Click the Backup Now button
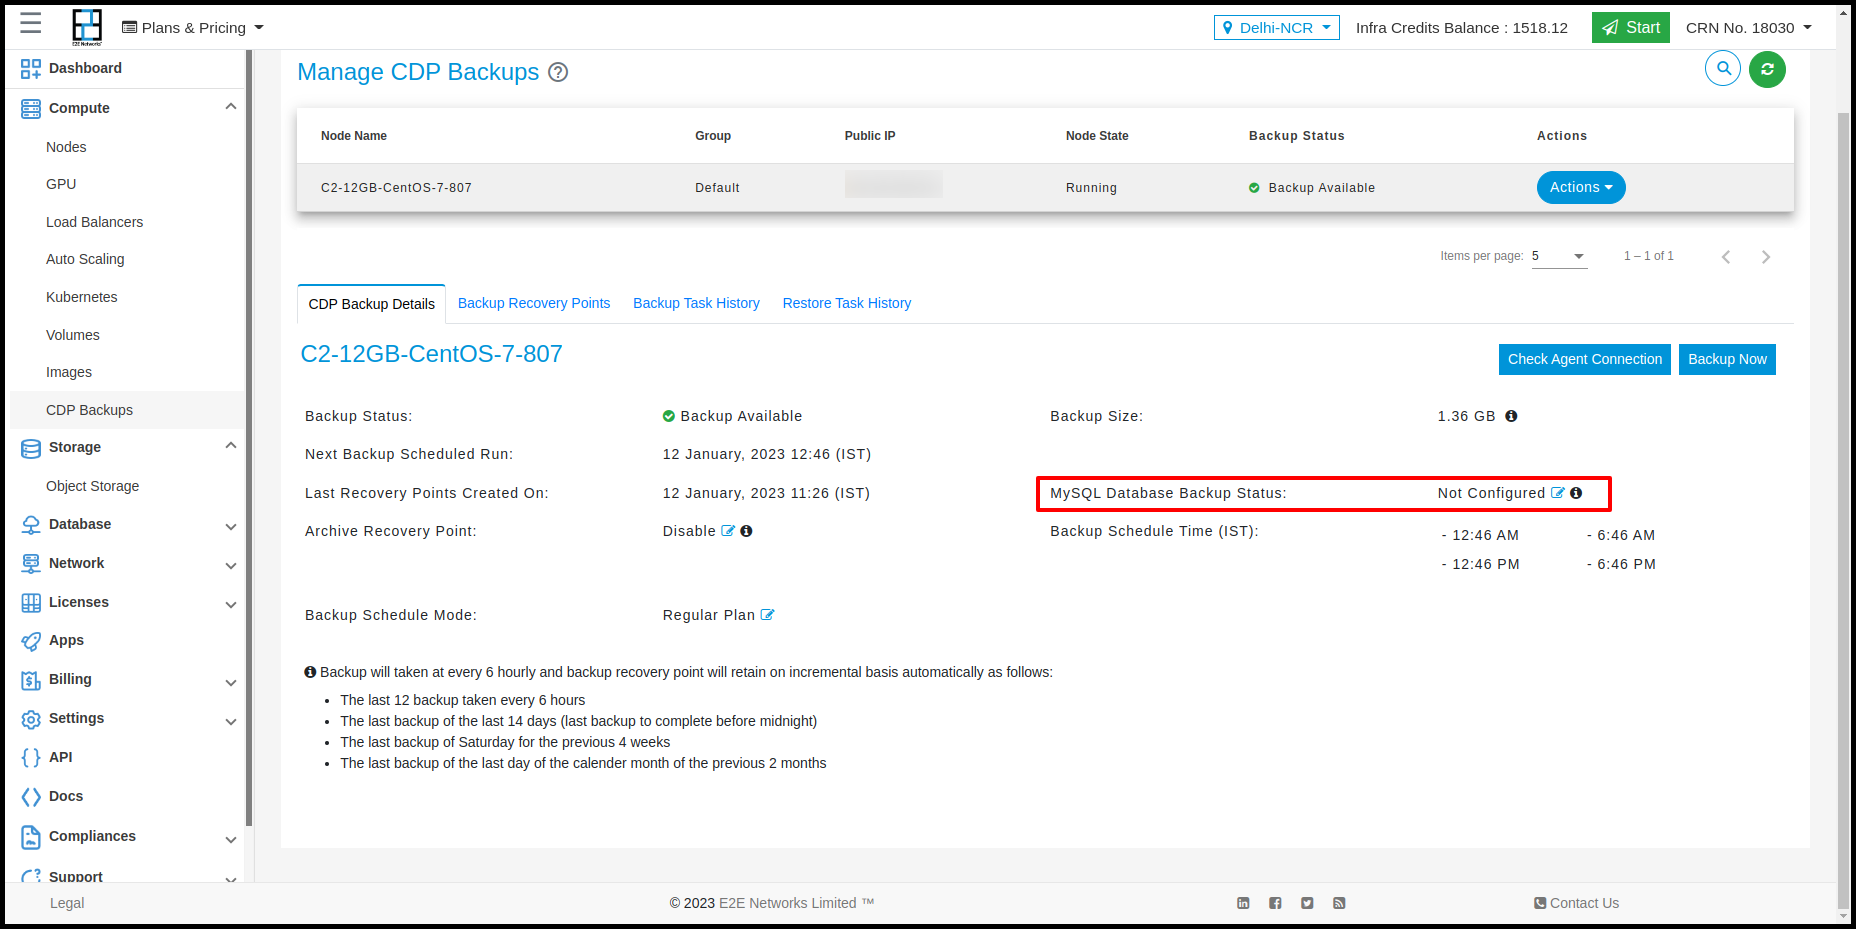This screenshot has width=1856, height=929. (x=1727, y=359)
